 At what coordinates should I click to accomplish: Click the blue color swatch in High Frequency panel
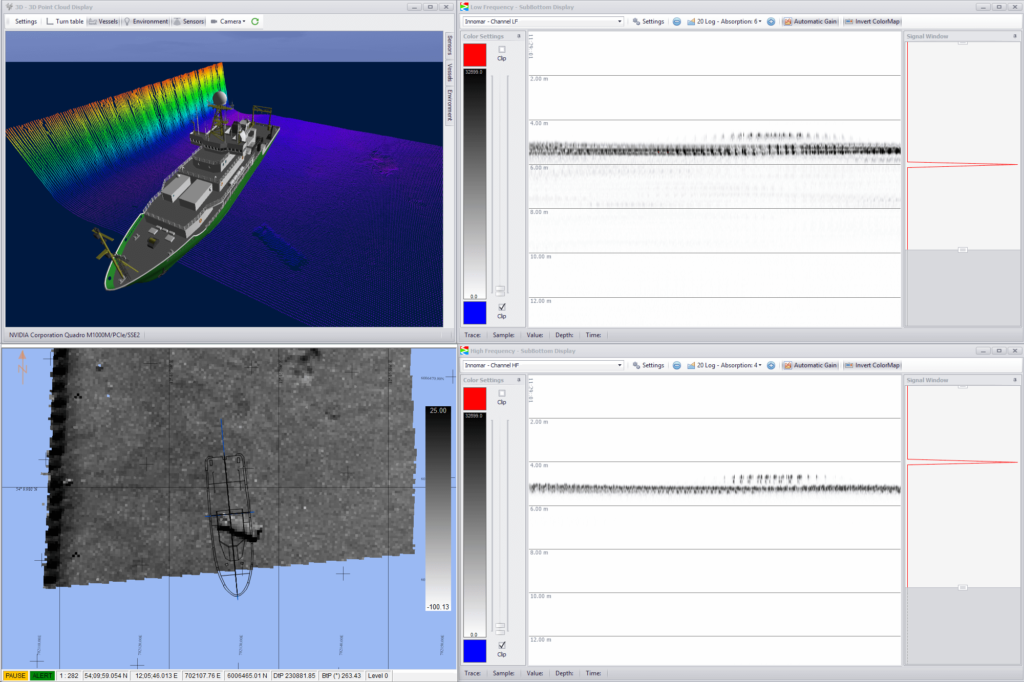475,651
